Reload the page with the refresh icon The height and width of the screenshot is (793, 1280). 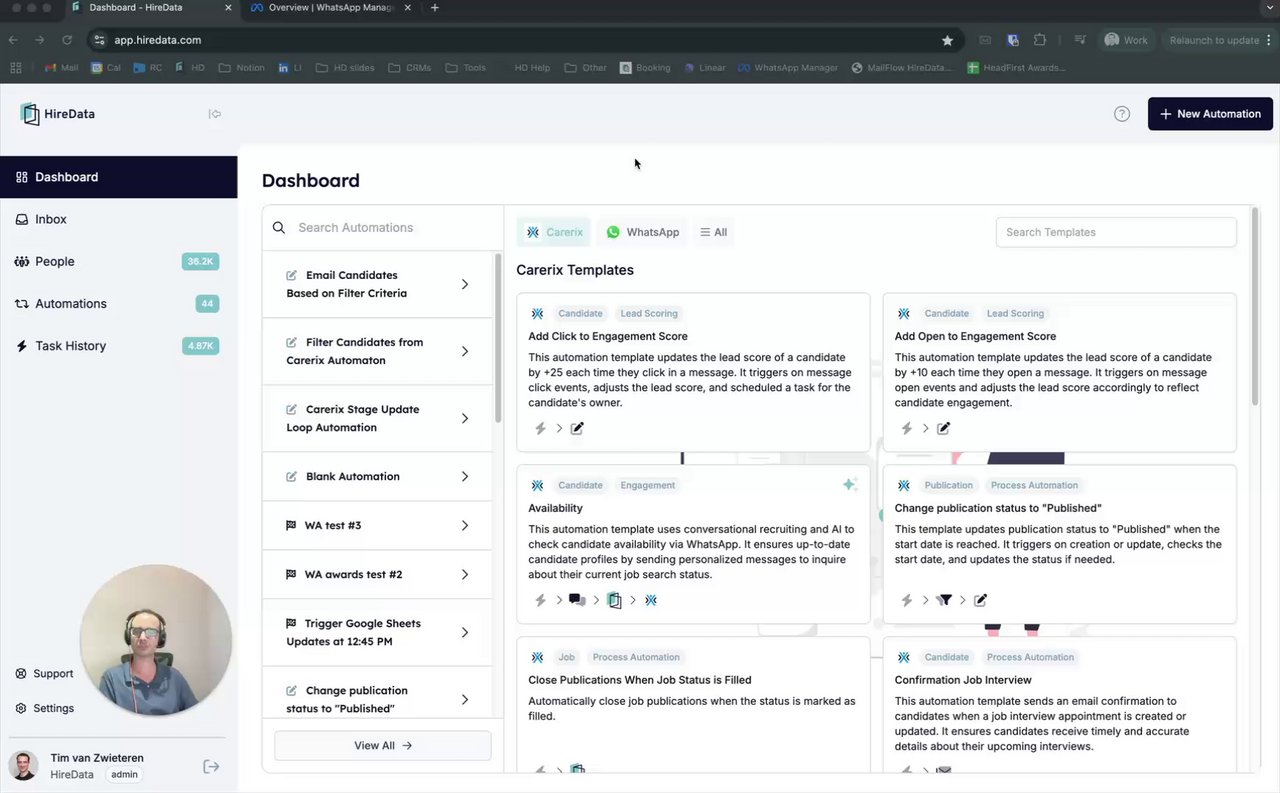67,40
